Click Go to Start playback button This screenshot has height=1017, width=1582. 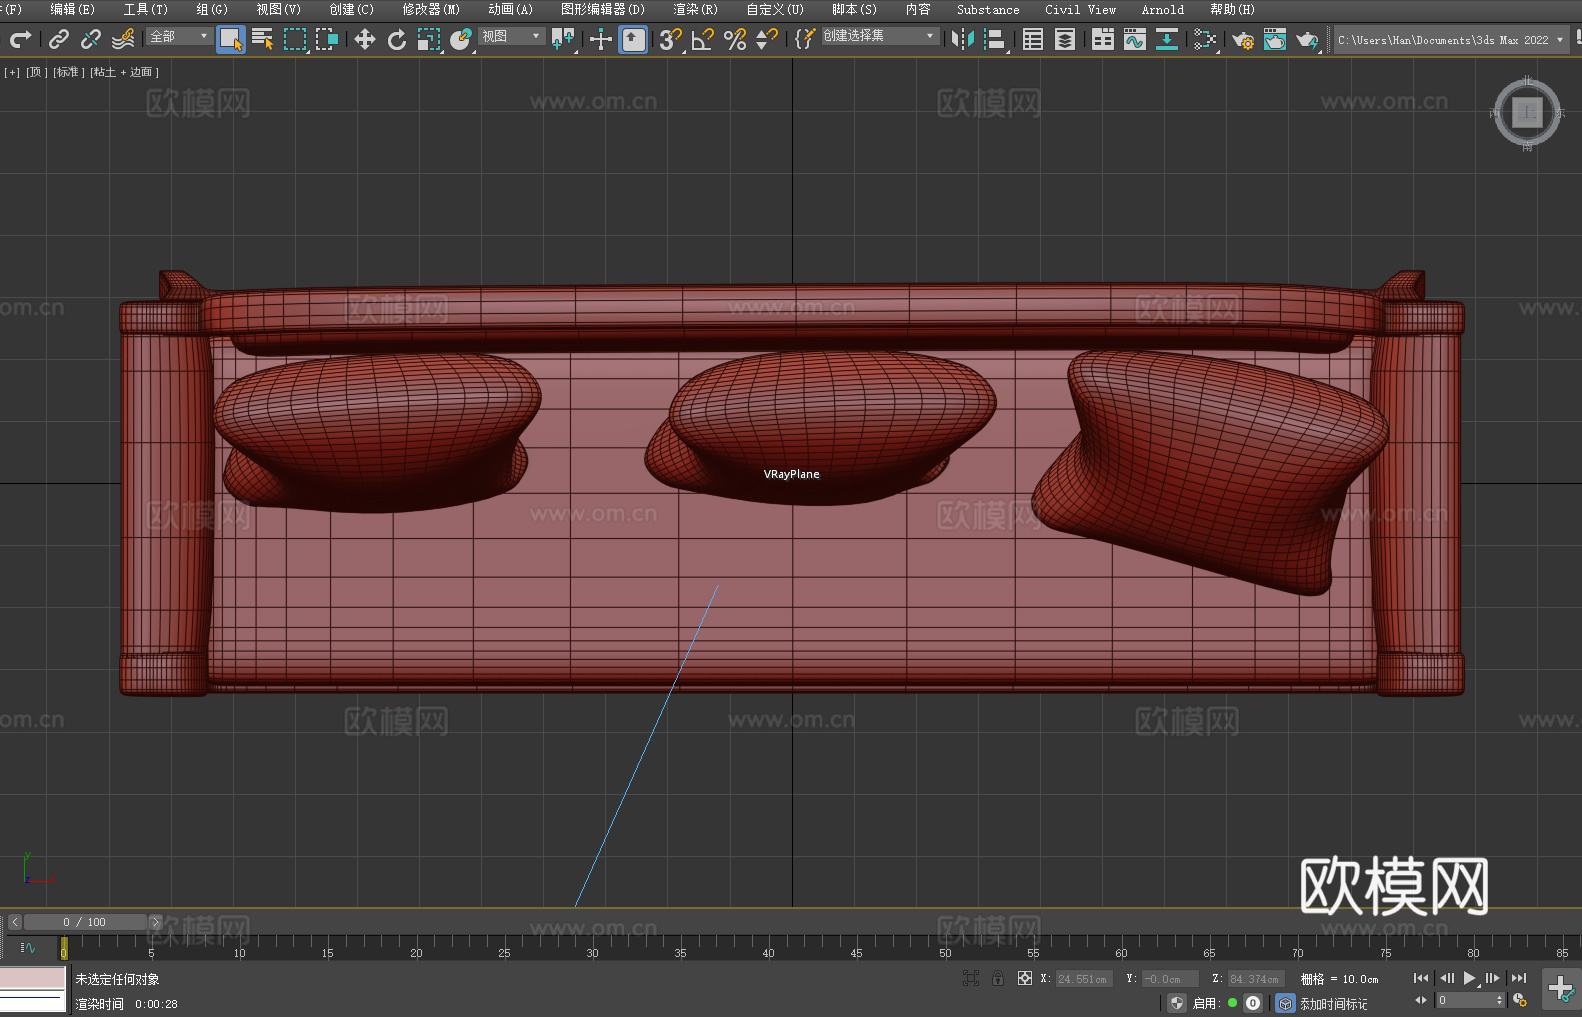(1421, 978)
